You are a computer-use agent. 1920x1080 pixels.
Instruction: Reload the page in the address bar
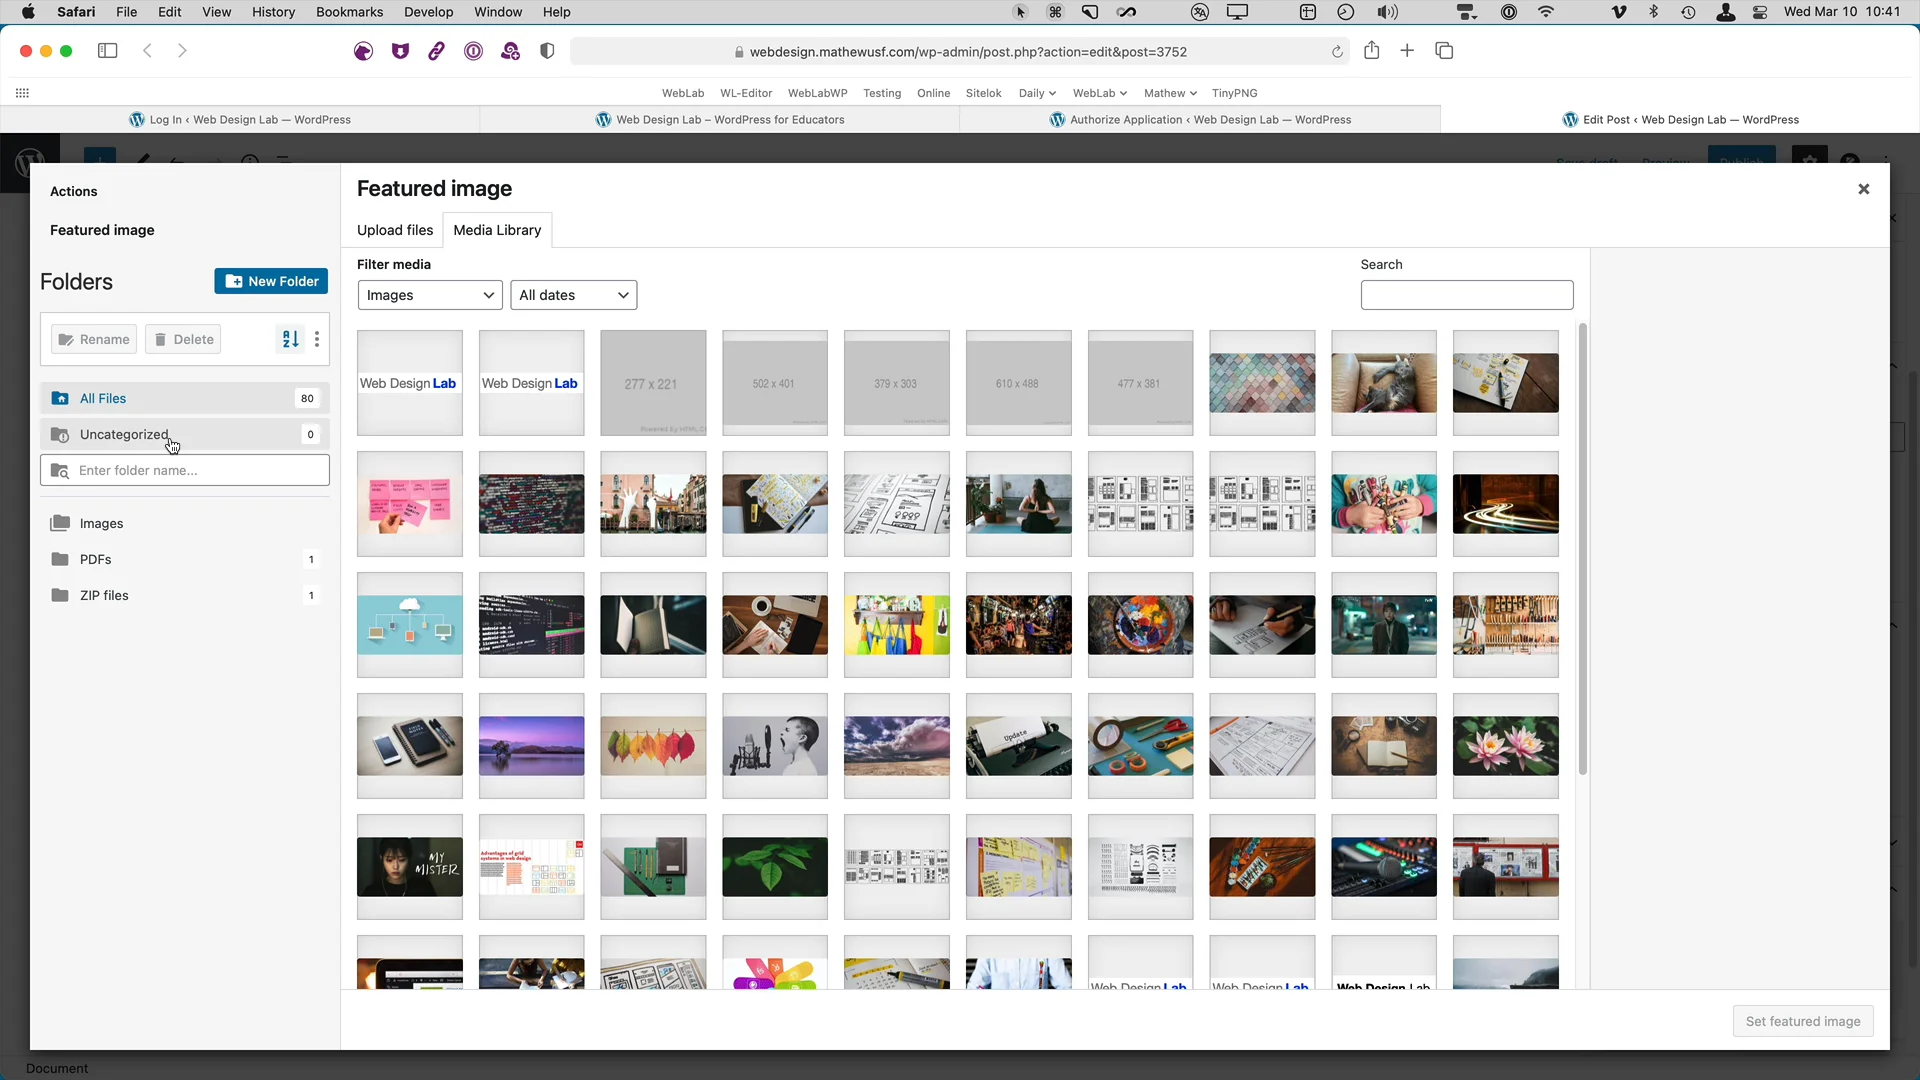pyautogui.click(x=1337, y=52)
